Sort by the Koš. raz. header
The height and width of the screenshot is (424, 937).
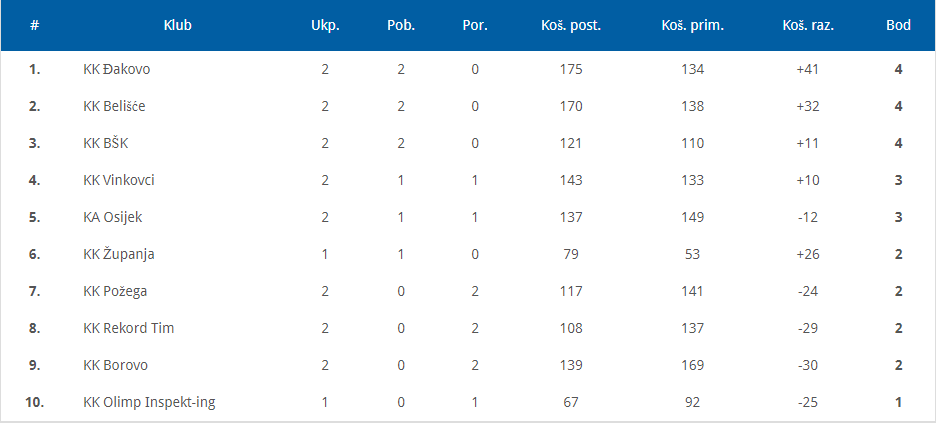coord(807,25)
